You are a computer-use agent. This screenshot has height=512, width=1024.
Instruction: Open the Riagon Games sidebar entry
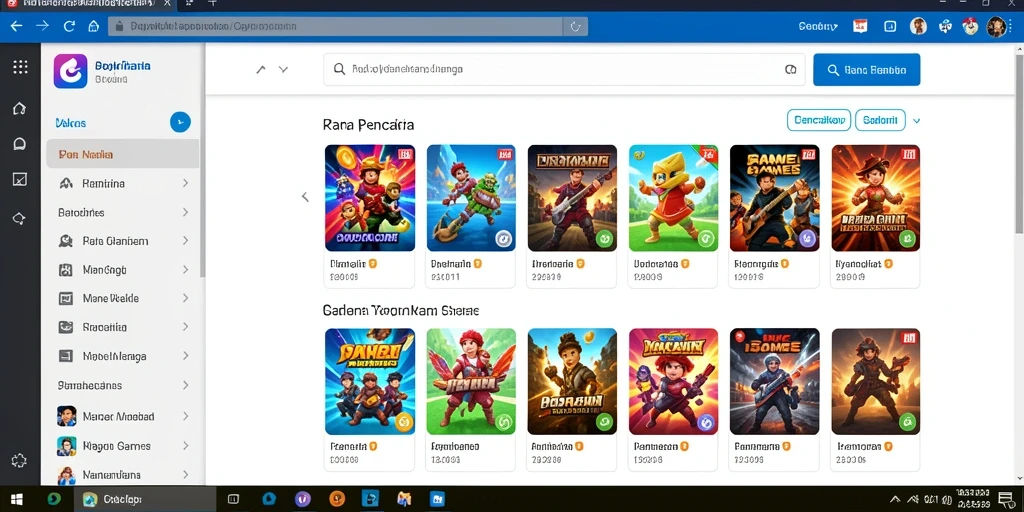(123, 446)
